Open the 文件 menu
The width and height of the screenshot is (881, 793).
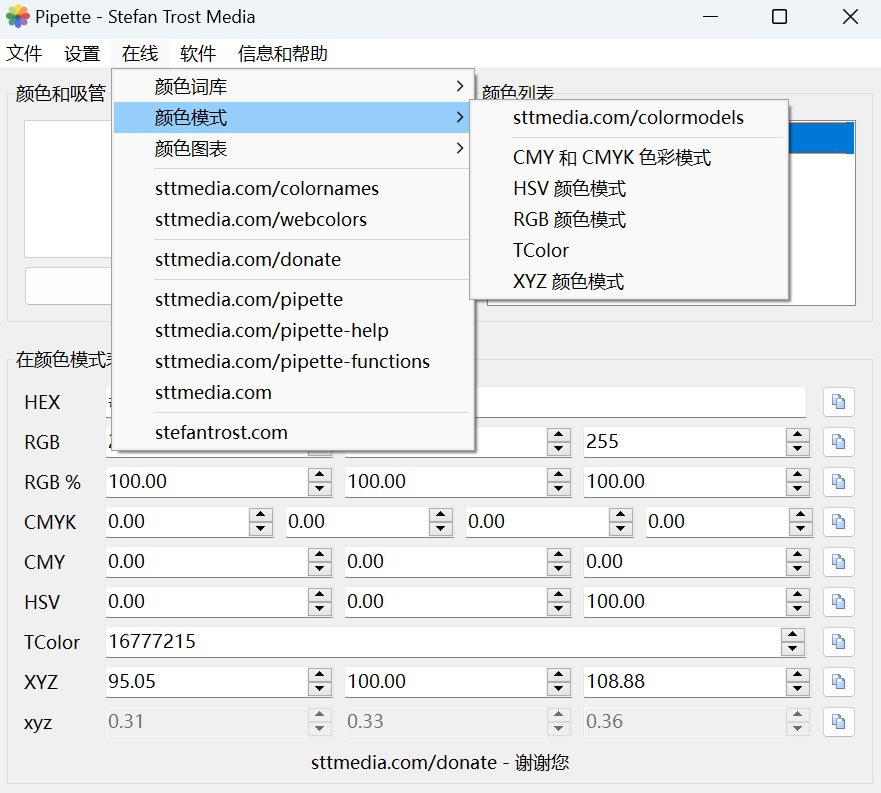click(x=25, y=54)
